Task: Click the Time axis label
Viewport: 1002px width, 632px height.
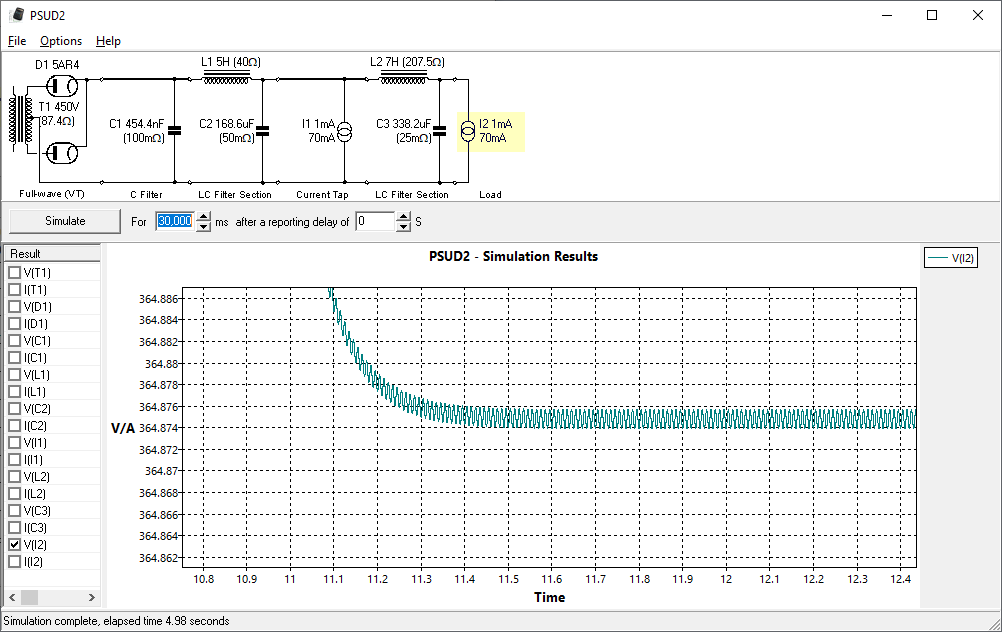Action: pos(550,597)
